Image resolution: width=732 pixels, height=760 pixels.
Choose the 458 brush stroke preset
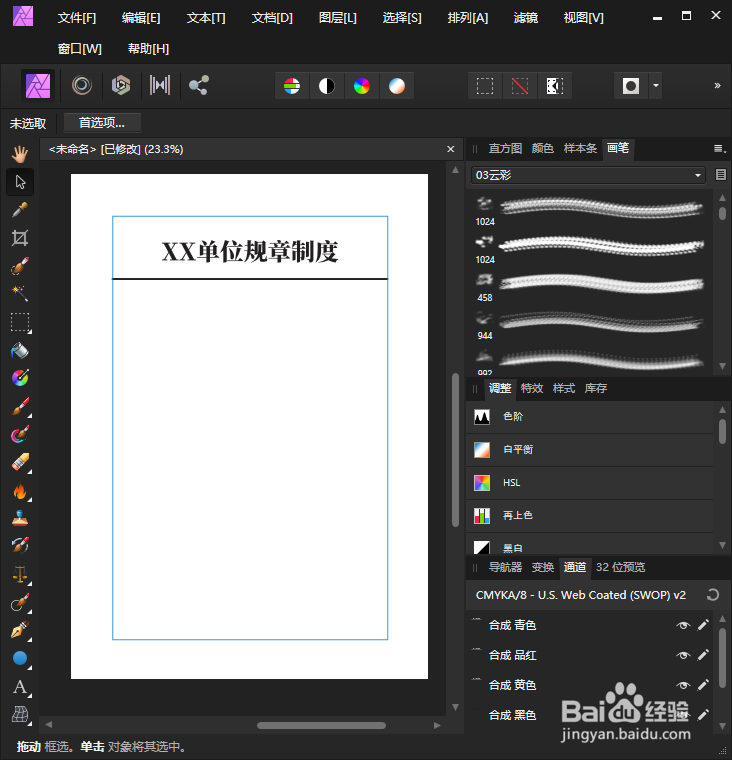pyautogui.click(x=589, y=286)
